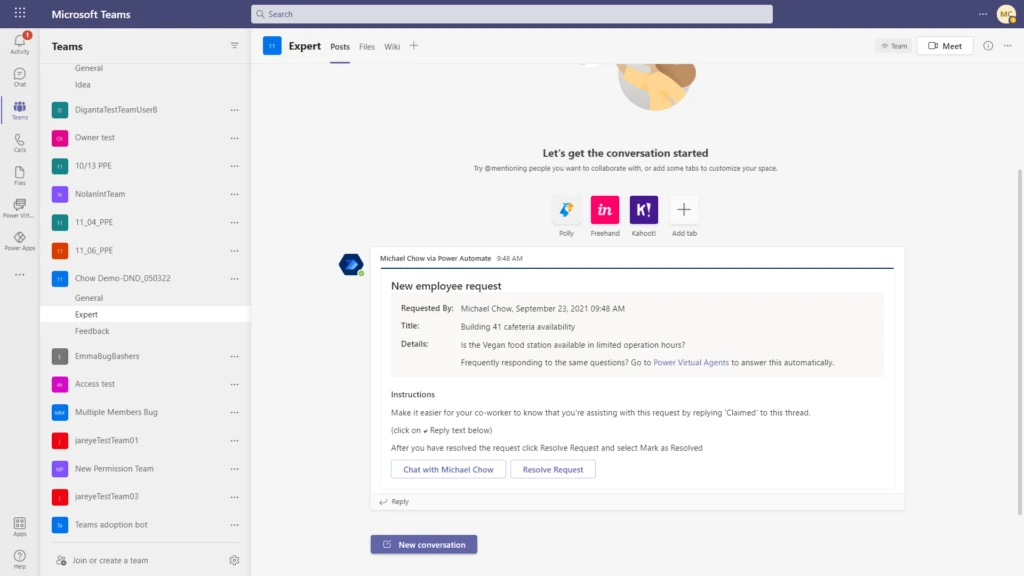Open the Freehand app icon
1024x576 pixels.
pyautogui.click(x=604, y=210)
